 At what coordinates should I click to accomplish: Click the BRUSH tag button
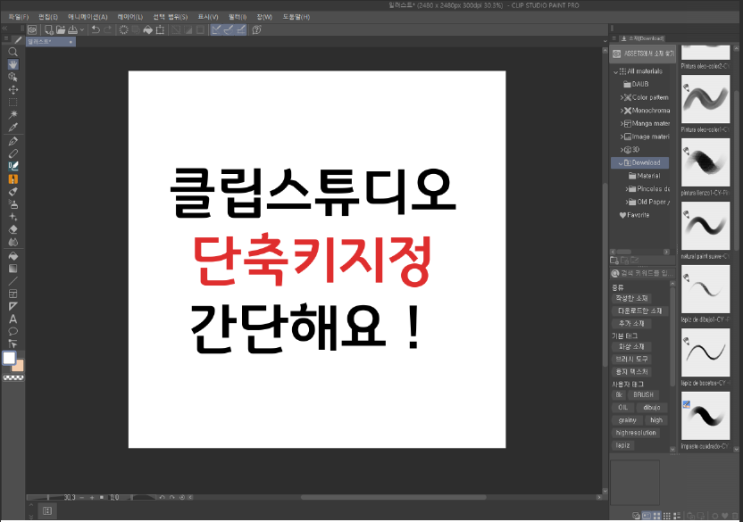pyautogui.click(x=643, y=395)
